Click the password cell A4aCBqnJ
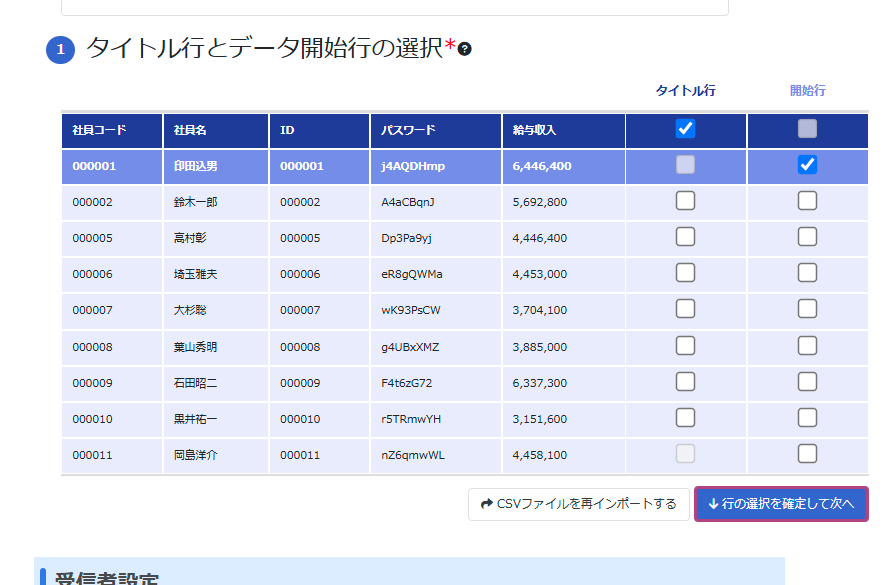 (408, 202)
